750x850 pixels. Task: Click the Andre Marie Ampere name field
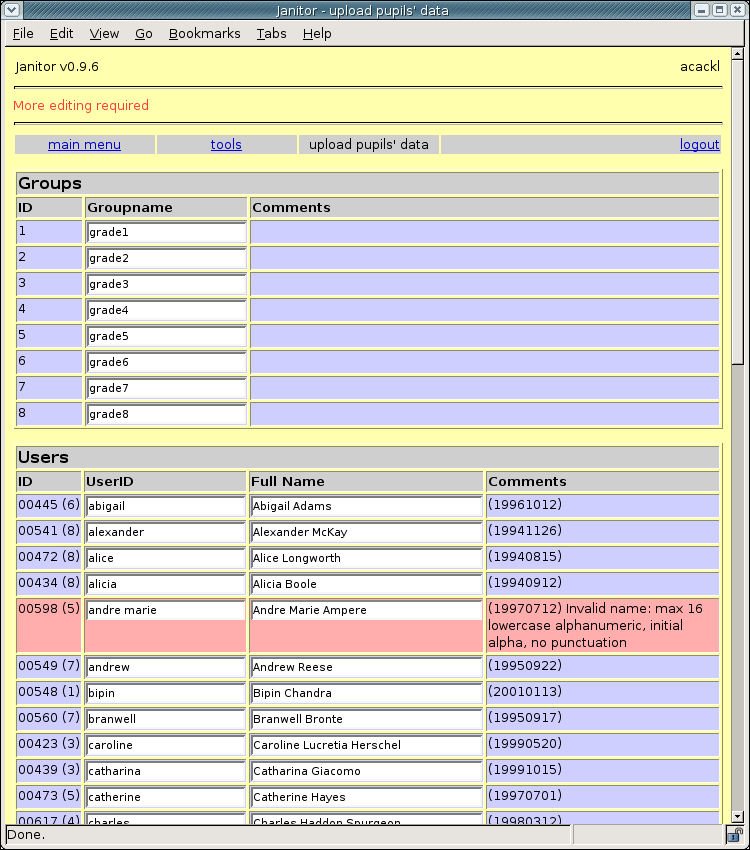[366, 610]
